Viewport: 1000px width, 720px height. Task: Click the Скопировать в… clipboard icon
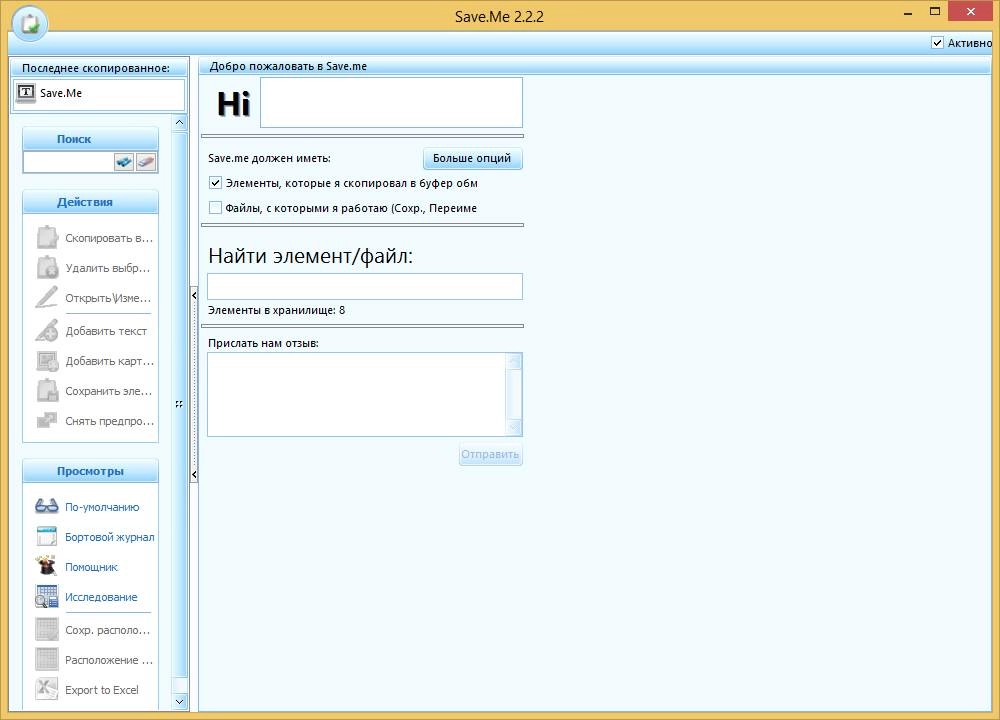pos(47,237)
